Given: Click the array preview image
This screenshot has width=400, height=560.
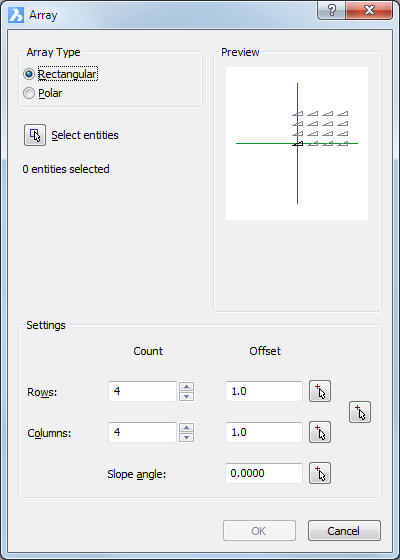Looking at the screenshot, I should click(x=297, y=144).
